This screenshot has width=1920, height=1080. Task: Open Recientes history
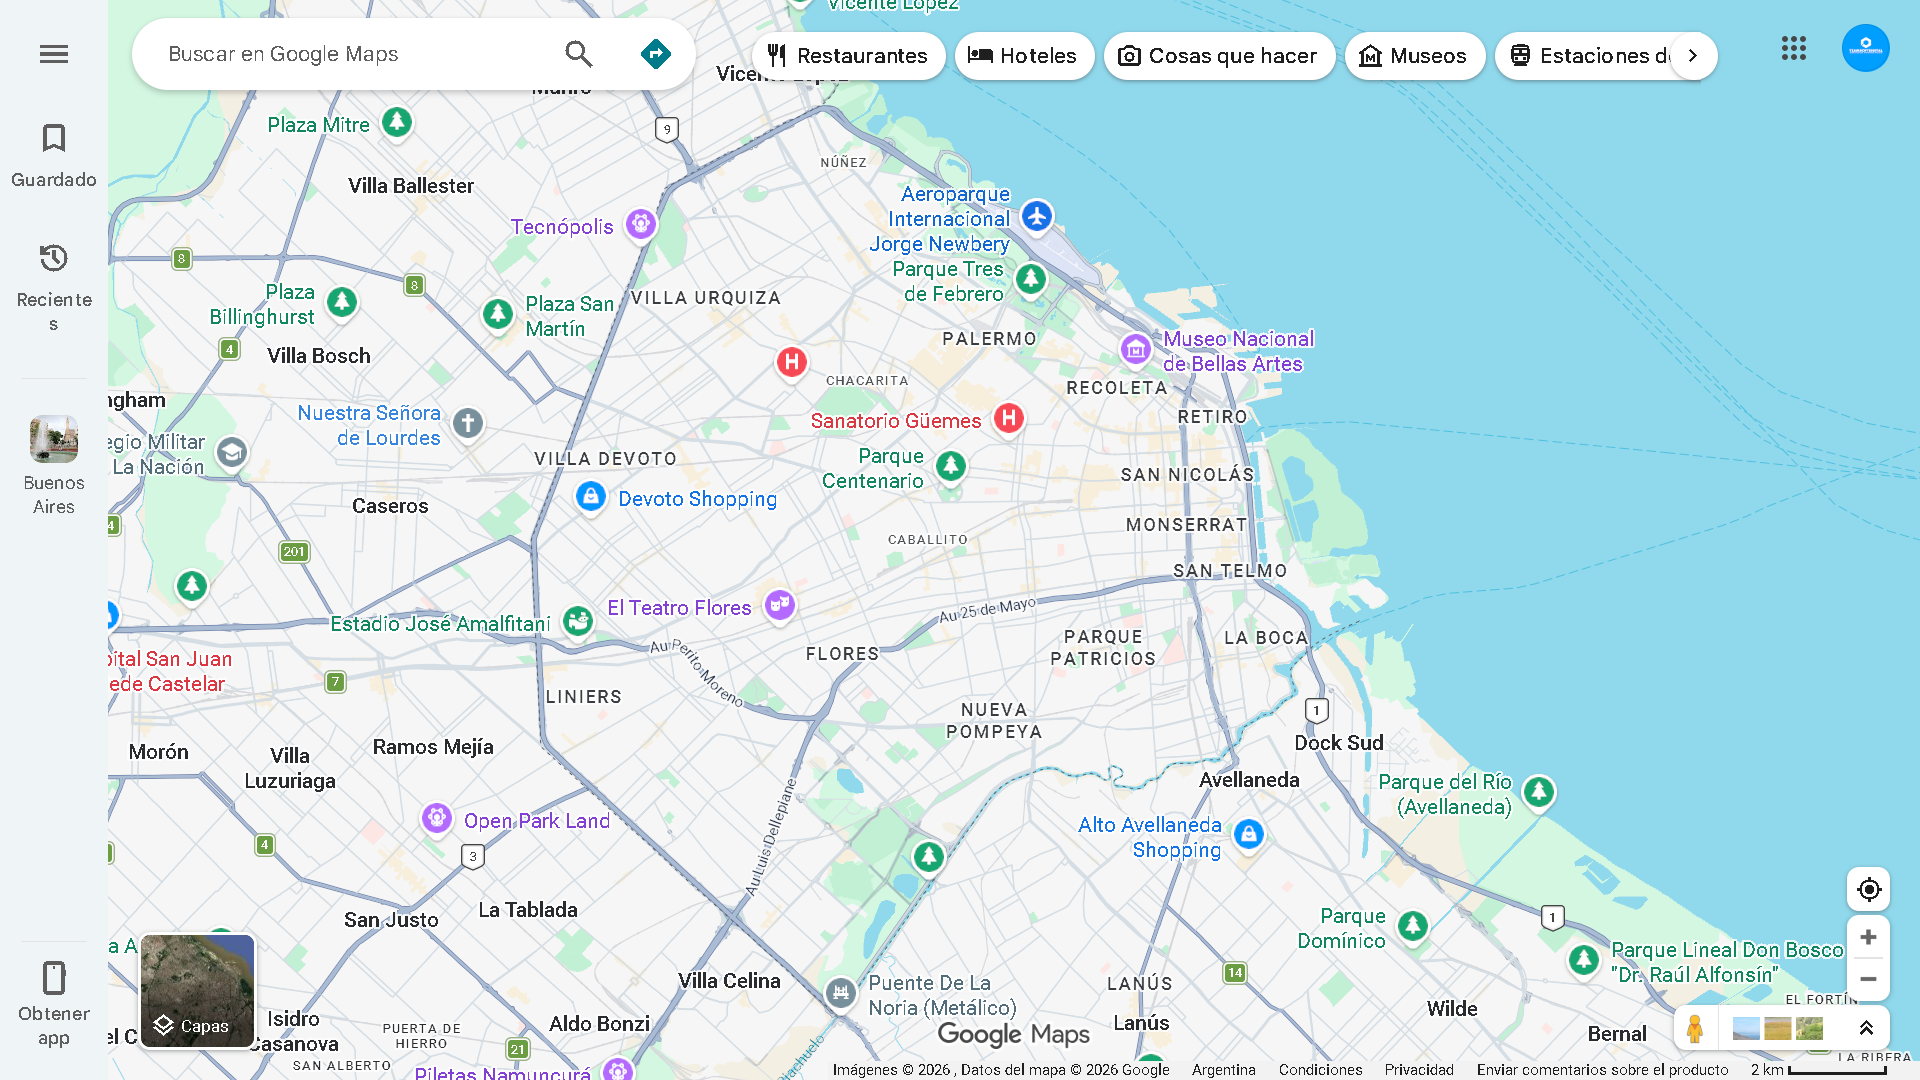(x=54, y=287)
